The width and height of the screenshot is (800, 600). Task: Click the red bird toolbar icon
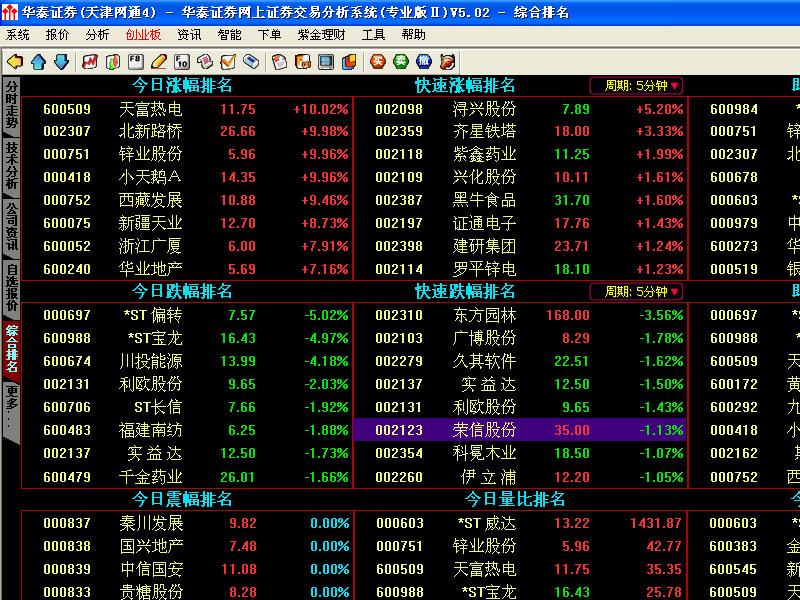point(447,62)
